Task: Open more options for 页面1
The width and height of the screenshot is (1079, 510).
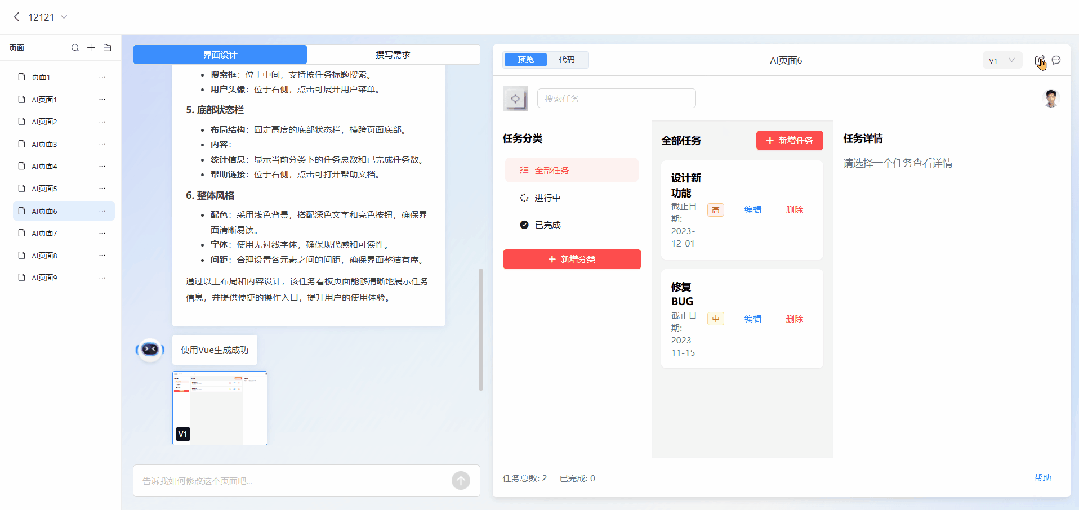Action: click(103, 78)
